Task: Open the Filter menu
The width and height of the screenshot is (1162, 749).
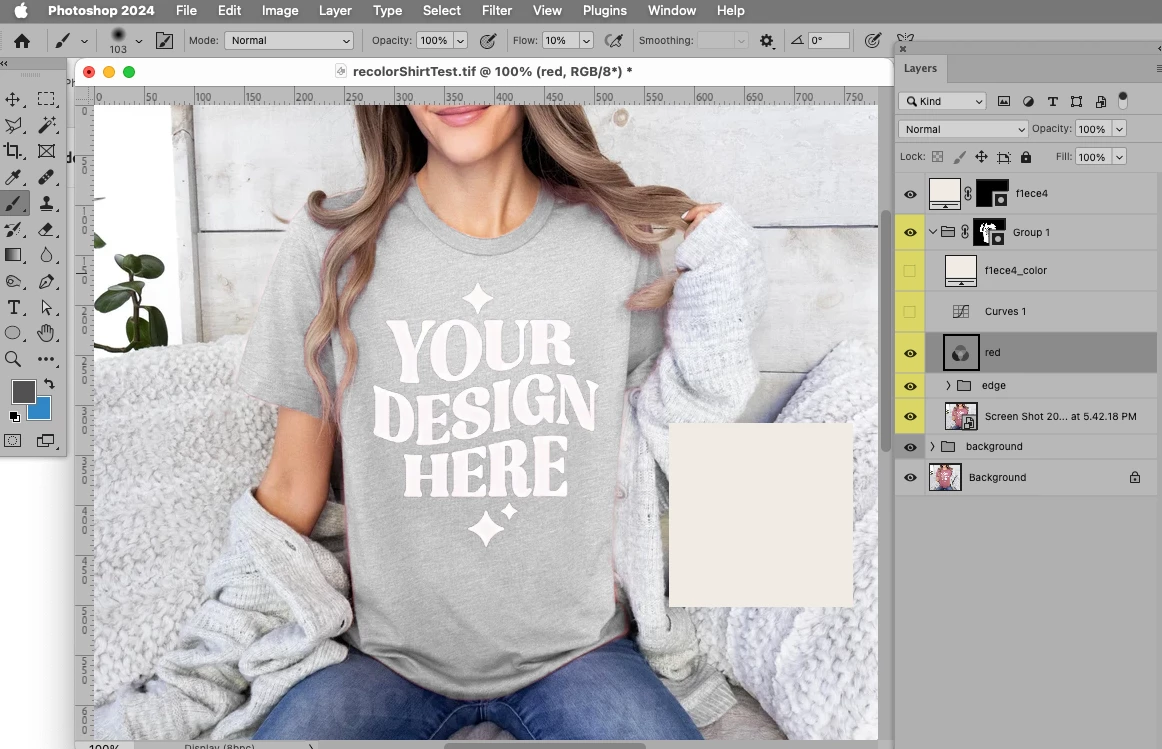Action: [496, 11]
